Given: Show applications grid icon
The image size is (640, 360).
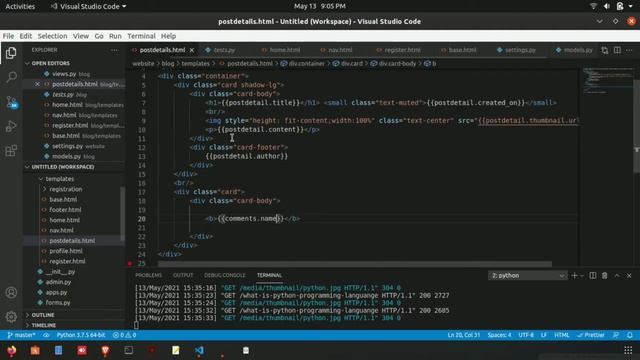Looking at the screenshot, I should click(628, 351).
